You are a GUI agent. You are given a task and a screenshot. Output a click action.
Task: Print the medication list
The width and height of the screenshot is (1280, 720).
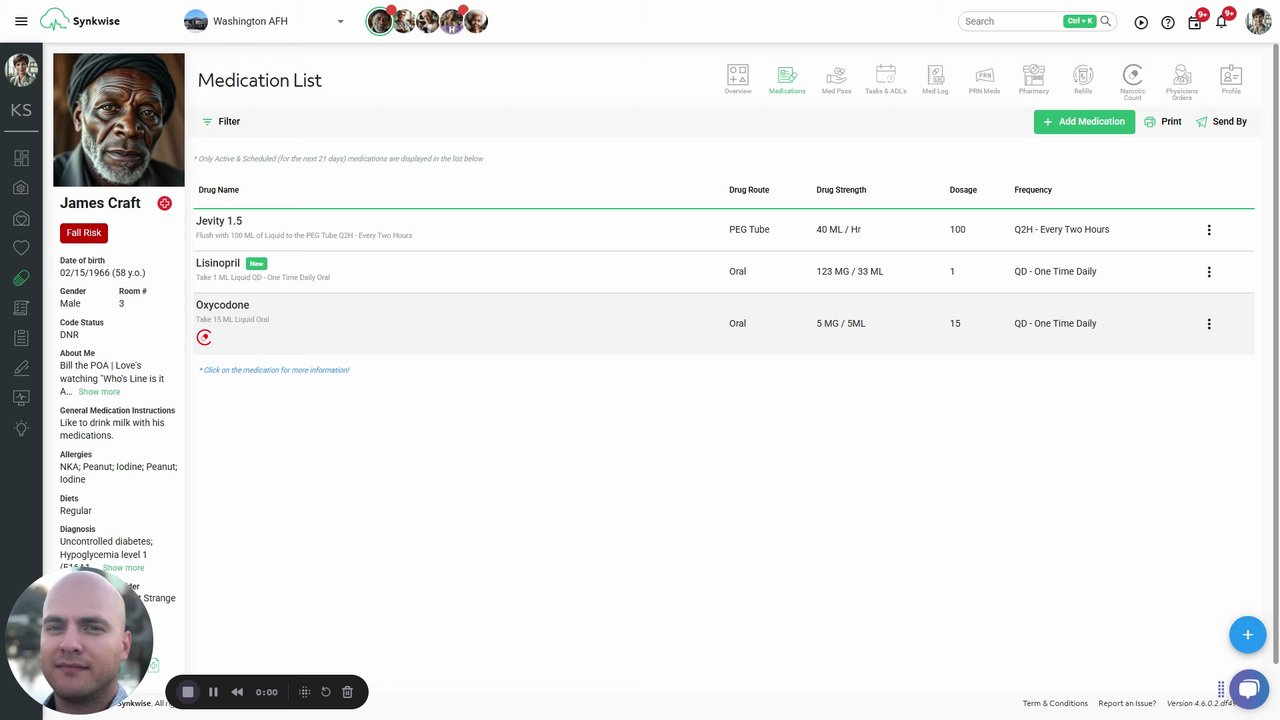click(x=1163, y=122)
